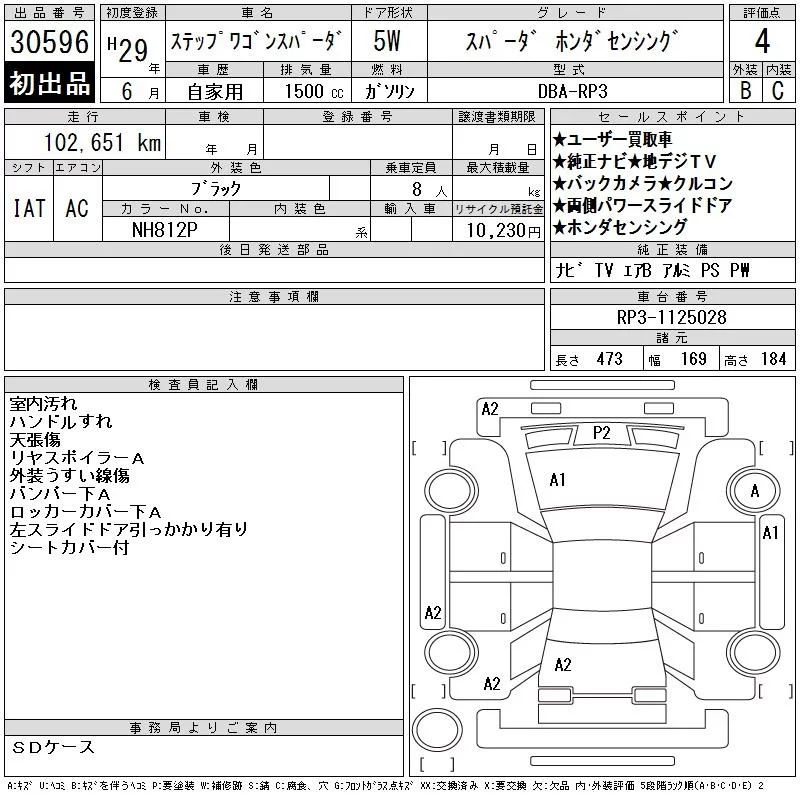The height and width of the screenshot is (800, 800).
Task: Select the 純正装備 header
Action: coord(672,249)
